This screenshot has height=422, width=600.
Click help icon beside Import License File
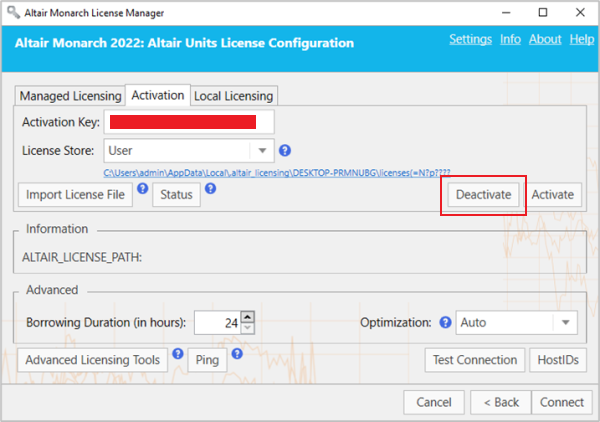coord(142,187)
